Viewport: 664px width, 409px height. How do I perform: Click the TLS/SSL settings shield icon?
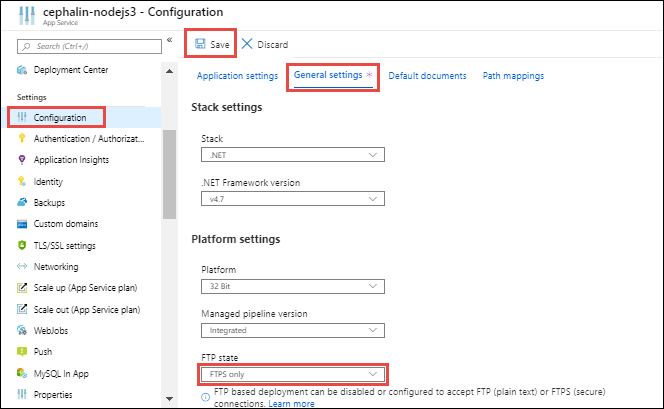[x=21, y=246]
